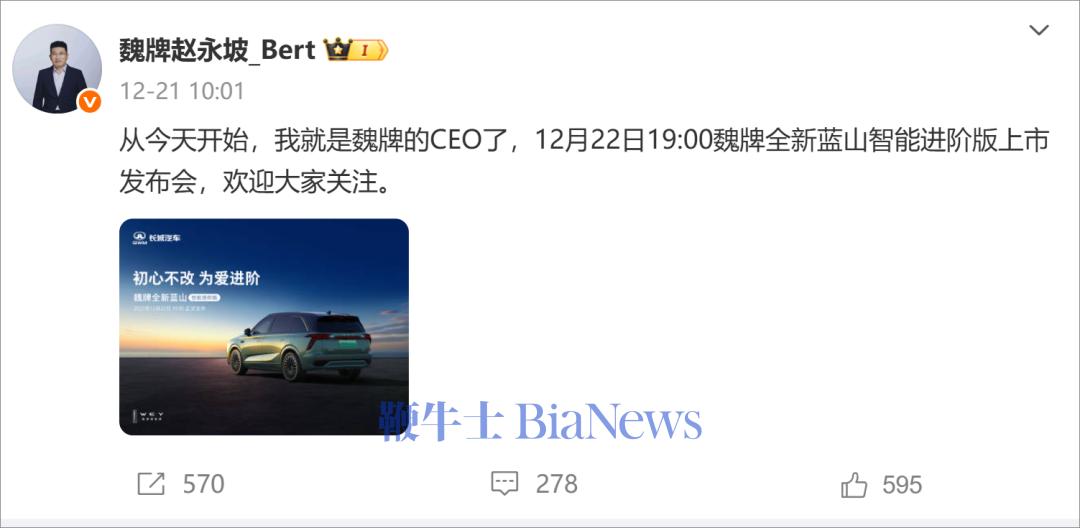Expand the post options chevron
This screenshot has width=1080, height=528.
coord(1038,30)
